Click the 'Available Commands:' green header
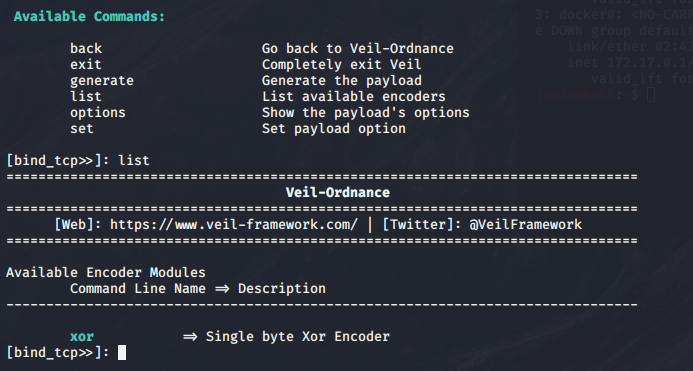This screenshot has height=371, width=693. [x=89, y=16]
